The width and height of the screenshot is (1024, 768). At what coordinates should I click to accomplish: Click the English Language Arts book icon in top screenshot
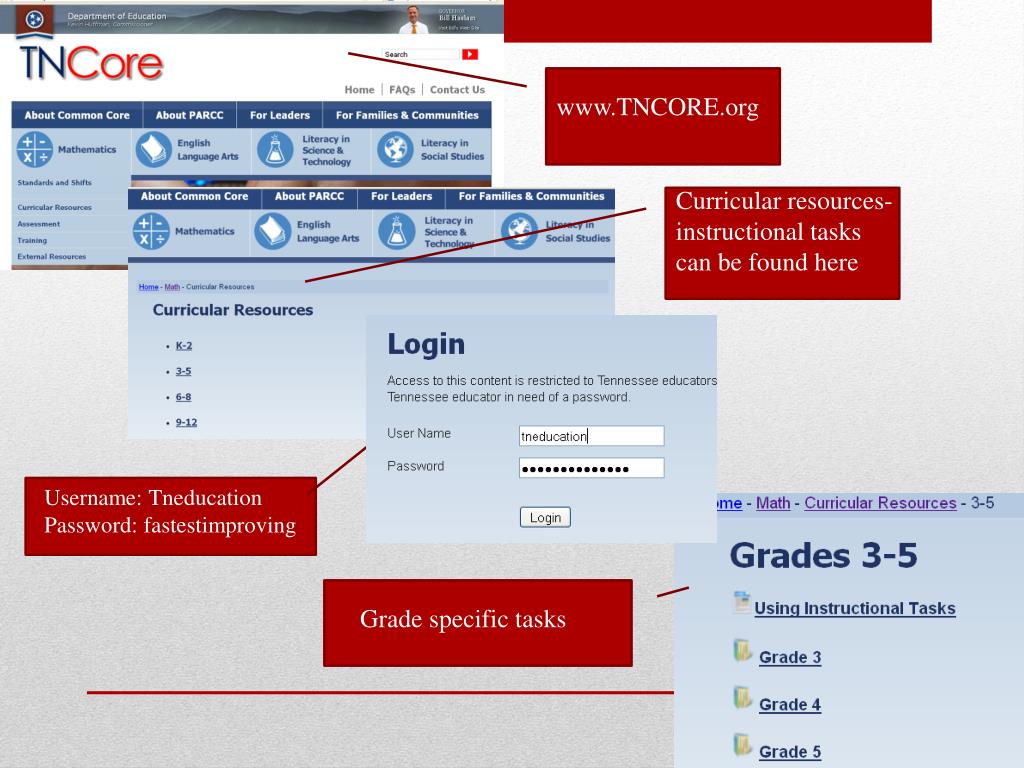153,150
